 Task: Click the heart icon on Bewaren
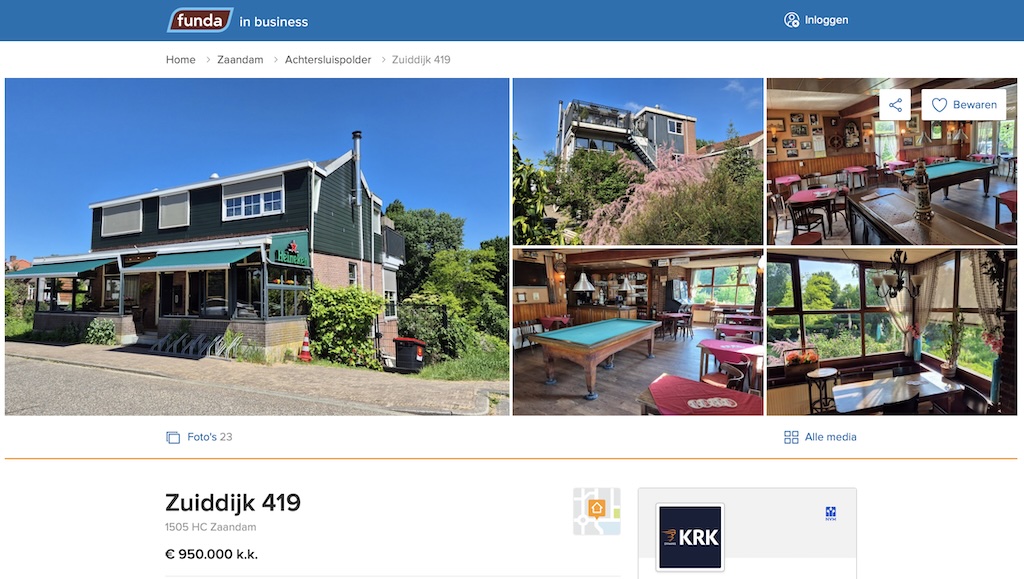coord(939,104)
